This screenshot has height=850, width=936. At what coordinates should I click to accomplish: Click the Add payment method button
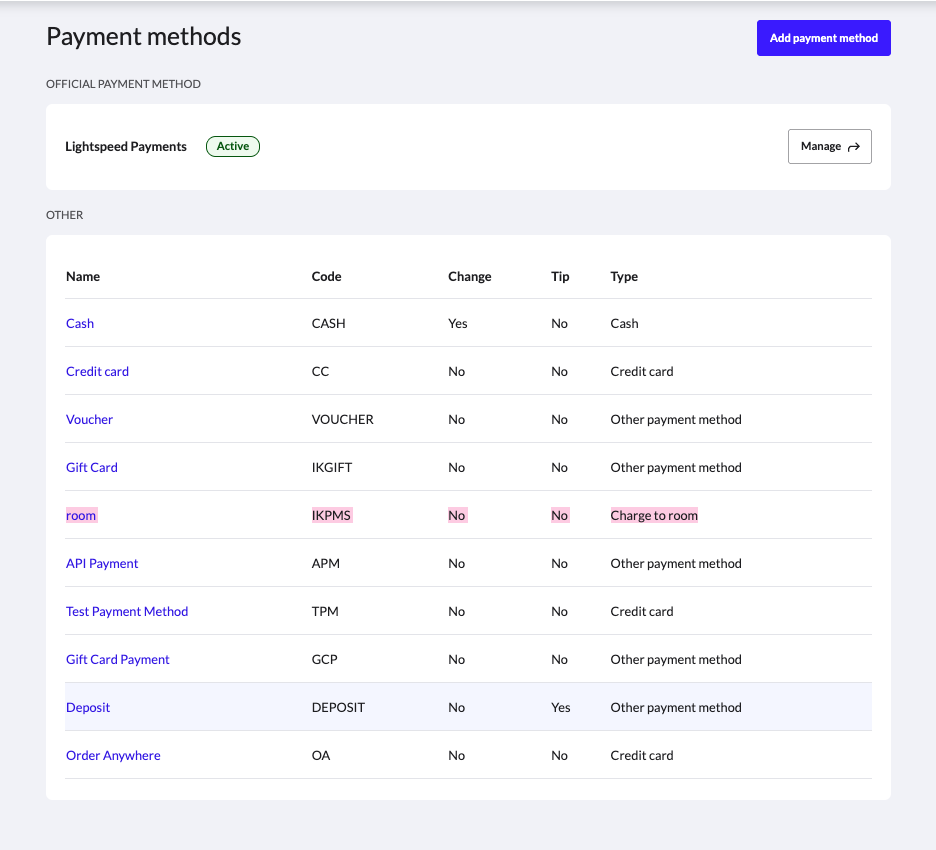pyautogui.click(x=823, y=37)
